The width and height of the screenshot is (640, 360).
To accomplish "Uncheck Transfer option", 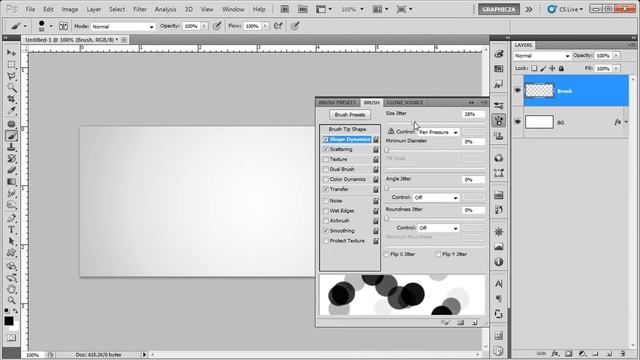I will coord(326,189).
